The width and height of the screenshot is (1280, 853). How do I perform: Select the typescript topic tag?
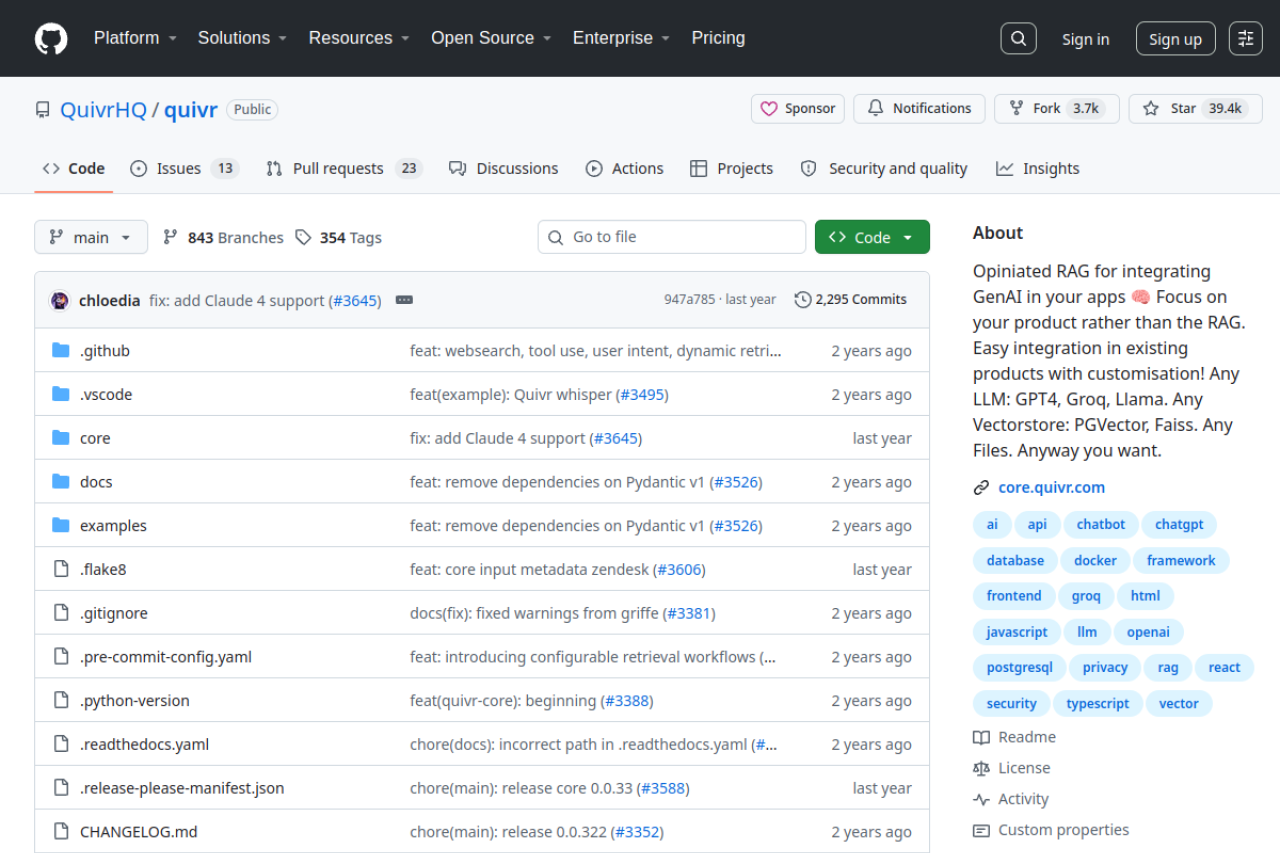coord(1098,704)
